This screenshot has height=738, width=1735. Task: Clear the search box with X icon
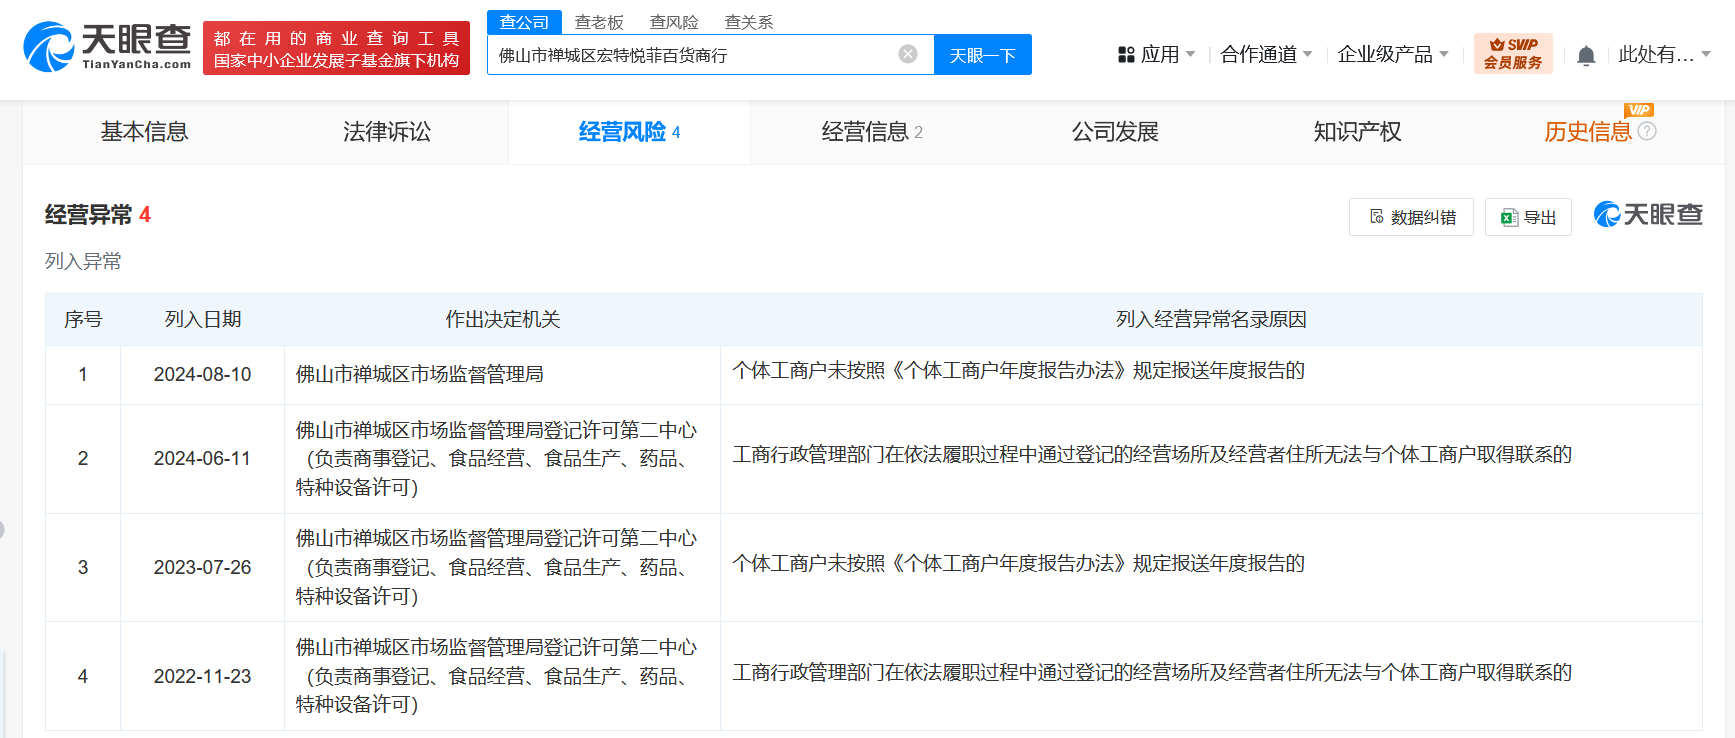908,54
